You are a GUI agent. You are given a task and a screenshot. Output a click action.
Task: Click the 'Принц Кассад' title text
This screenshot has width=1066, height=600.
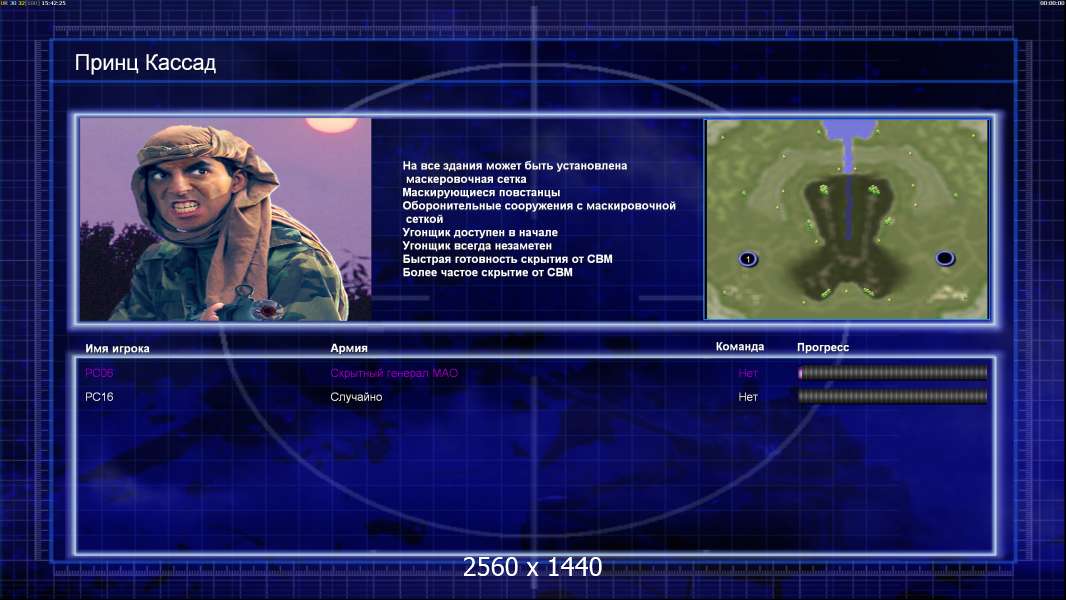click(145, 63)
